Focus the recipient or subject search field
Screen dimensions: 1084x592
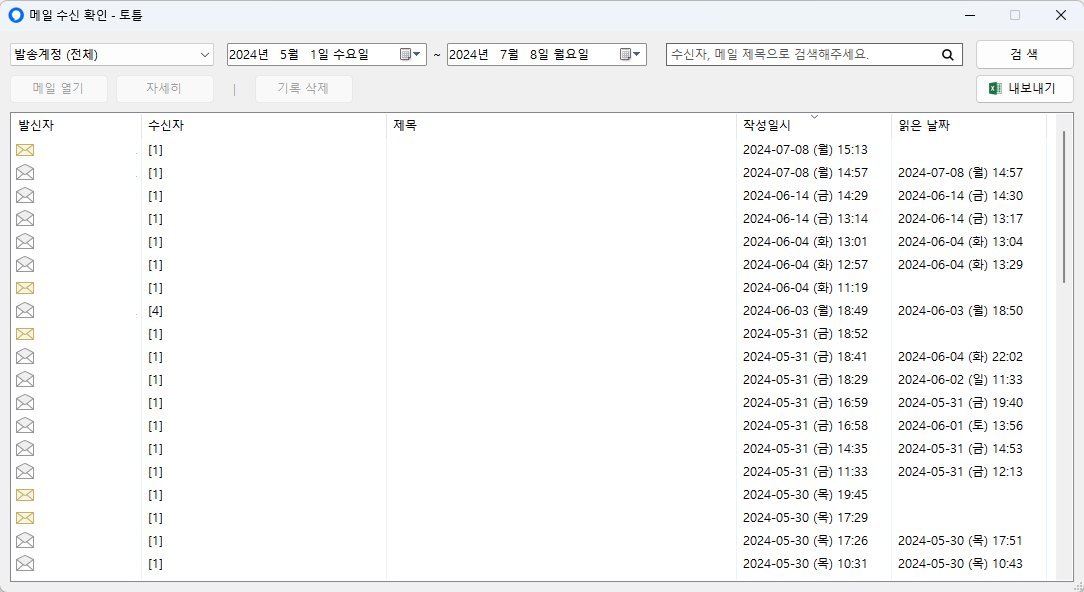[802, 55]
